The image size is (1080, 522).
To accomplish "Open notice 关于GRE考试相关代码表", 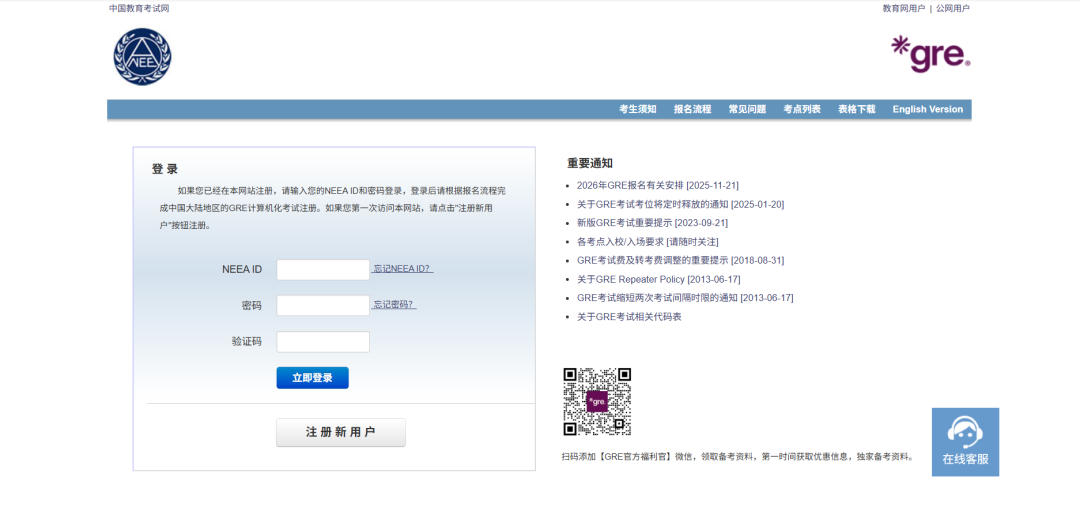I will [630, 317].
